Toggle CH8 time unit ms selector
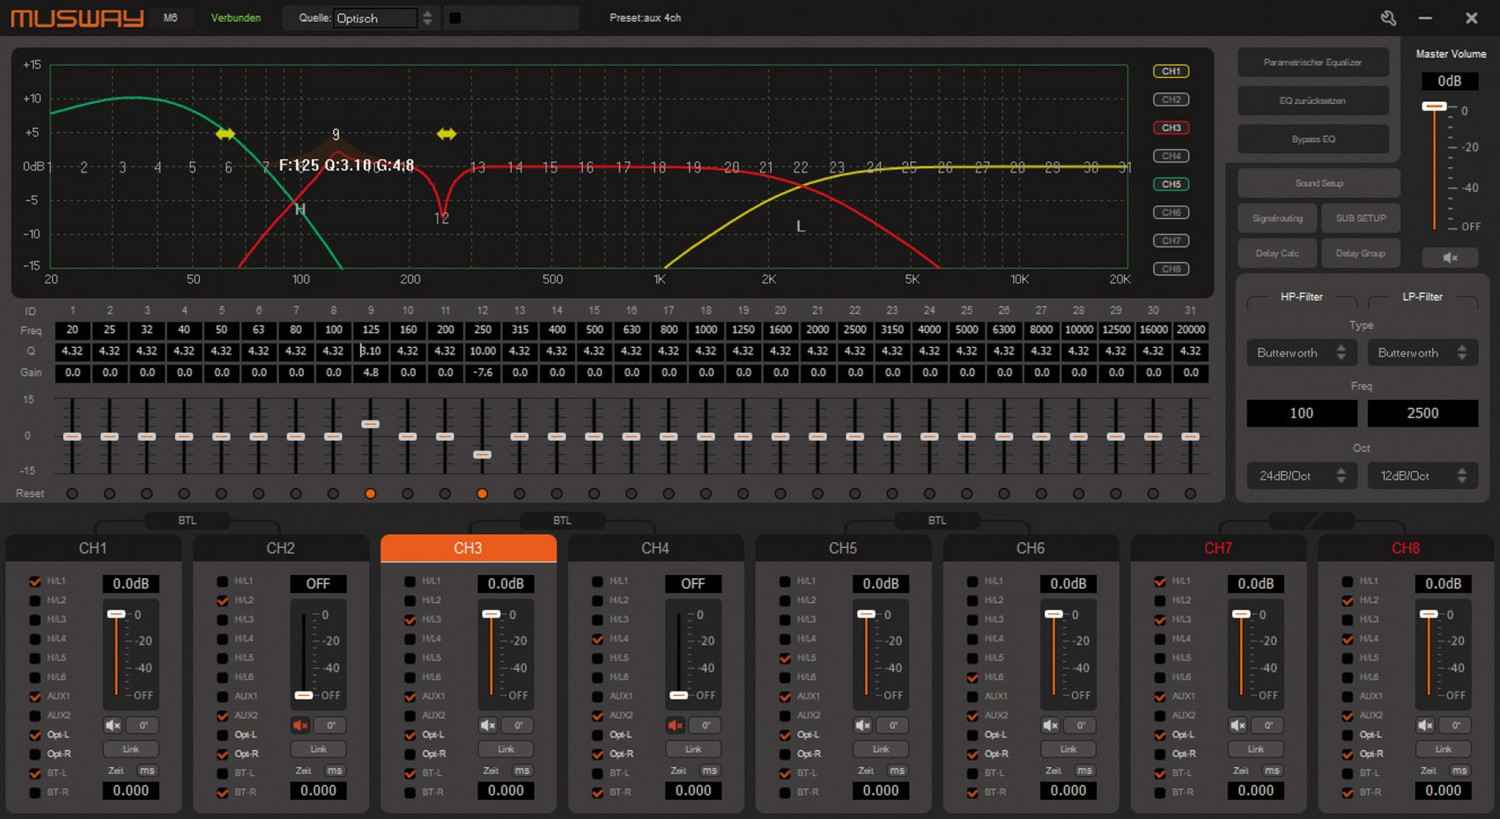The height and width of the screenshot is (819, 1500). click(x=1460, y=771)
